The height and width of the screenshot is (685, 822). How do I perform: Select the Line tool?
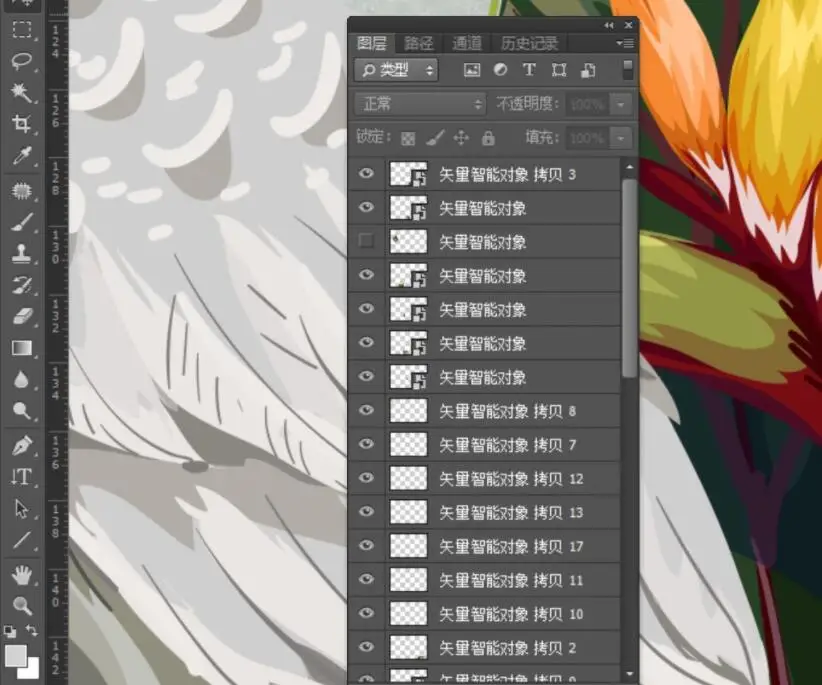(x=21, y=540)
